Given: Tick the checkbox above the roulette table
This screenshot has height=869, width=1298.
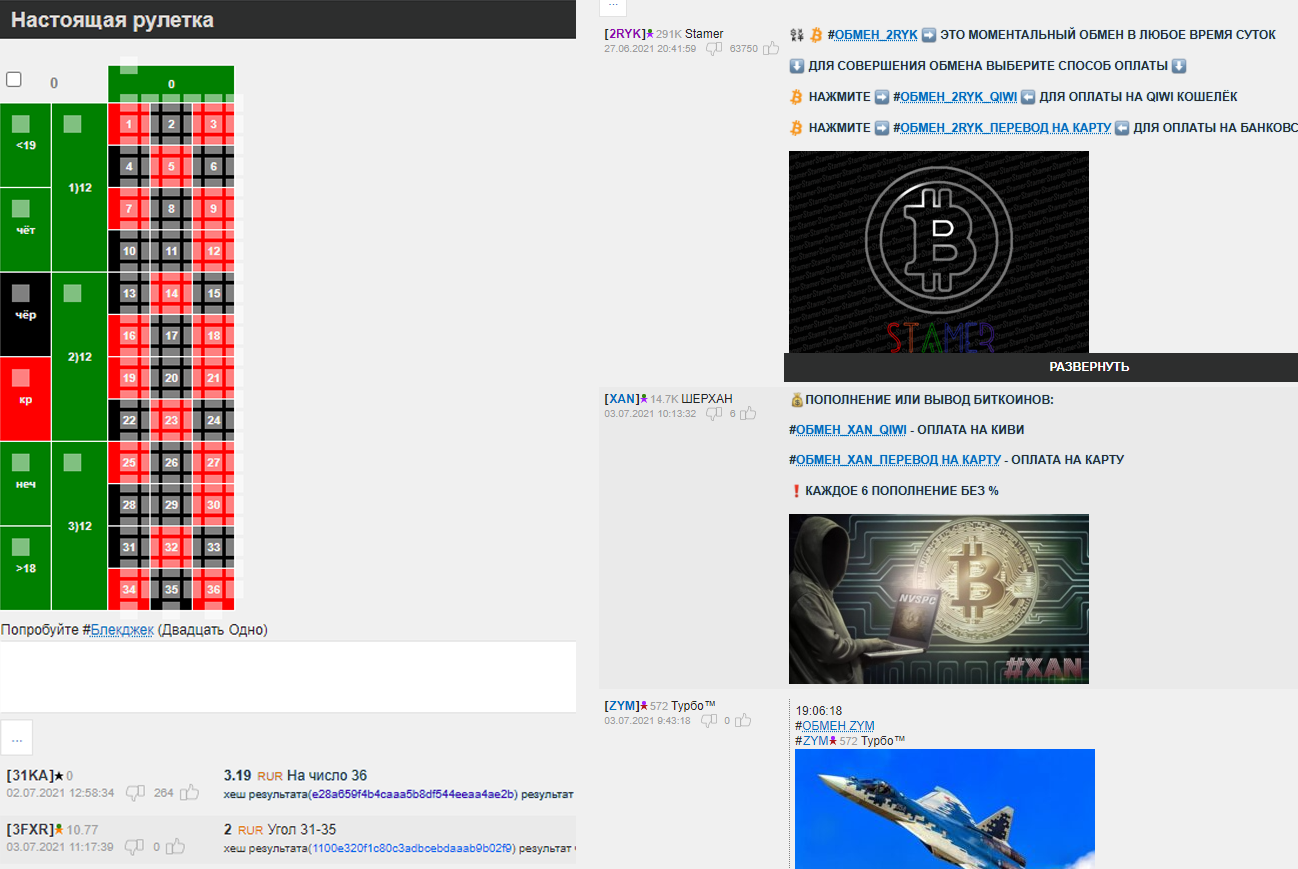Looking at the screenshot, I should [x=14, y=79].
